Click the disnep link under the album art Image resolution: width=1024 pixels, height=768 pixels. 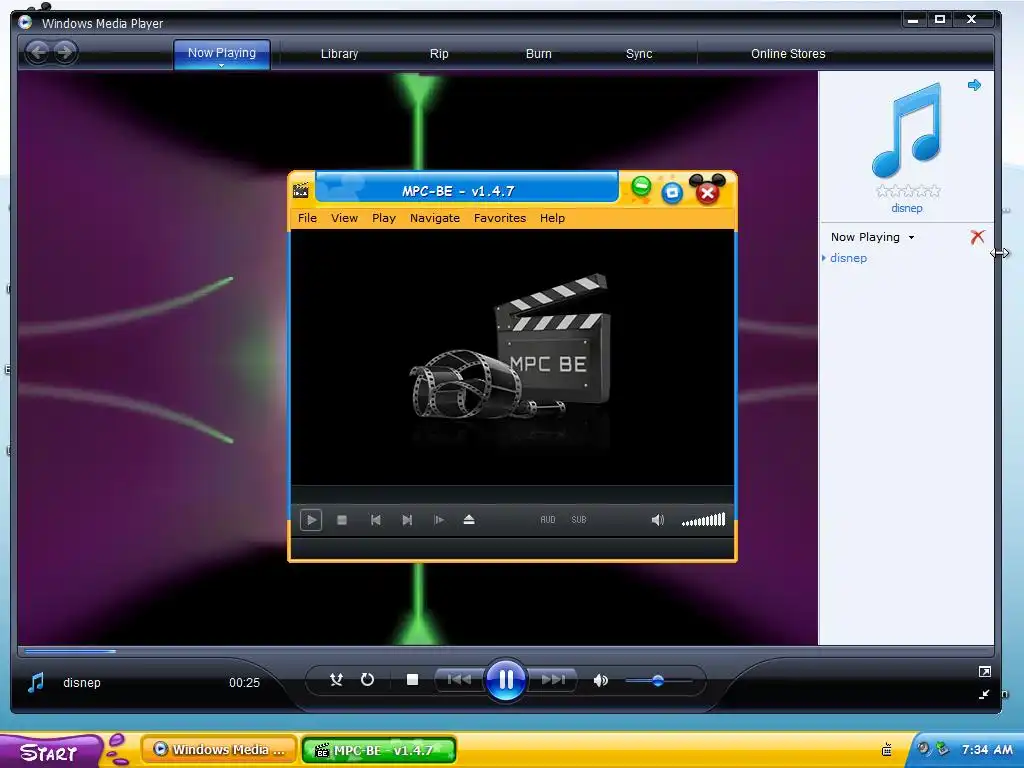[907, 208]
